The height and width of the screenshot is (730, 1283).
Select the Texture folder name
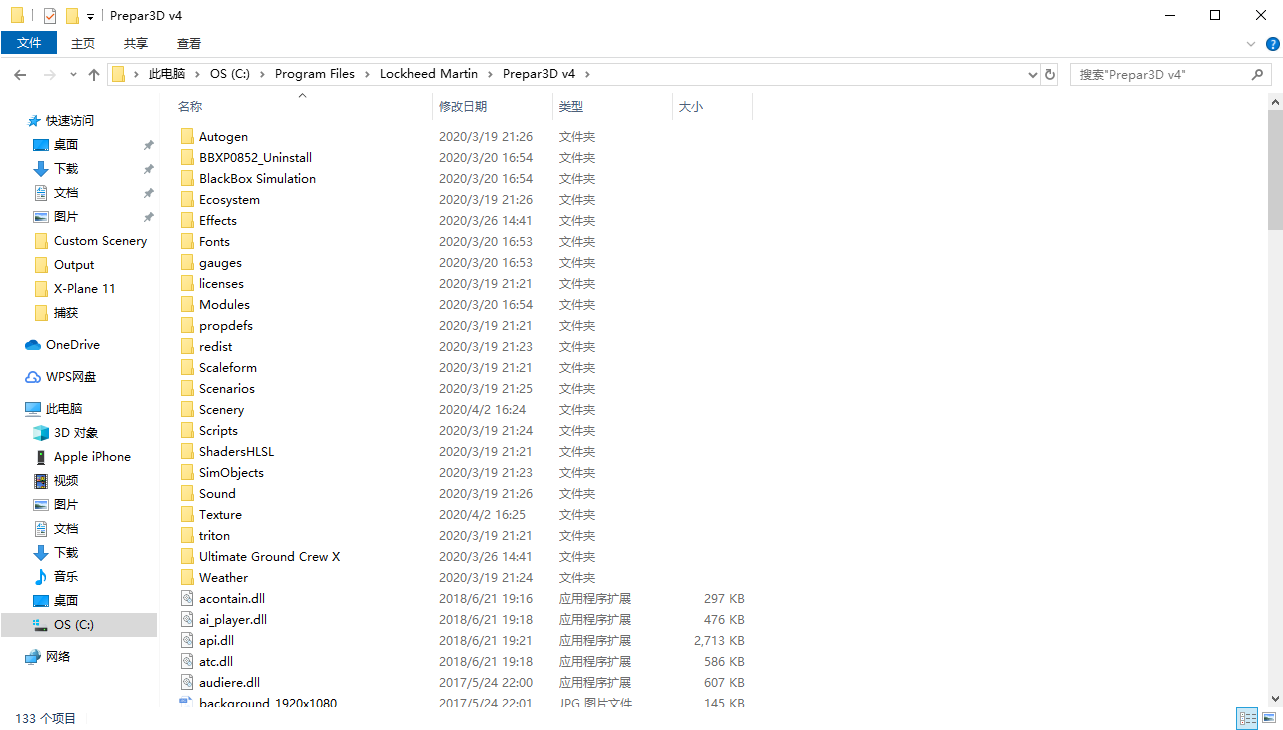click(220, 515)
